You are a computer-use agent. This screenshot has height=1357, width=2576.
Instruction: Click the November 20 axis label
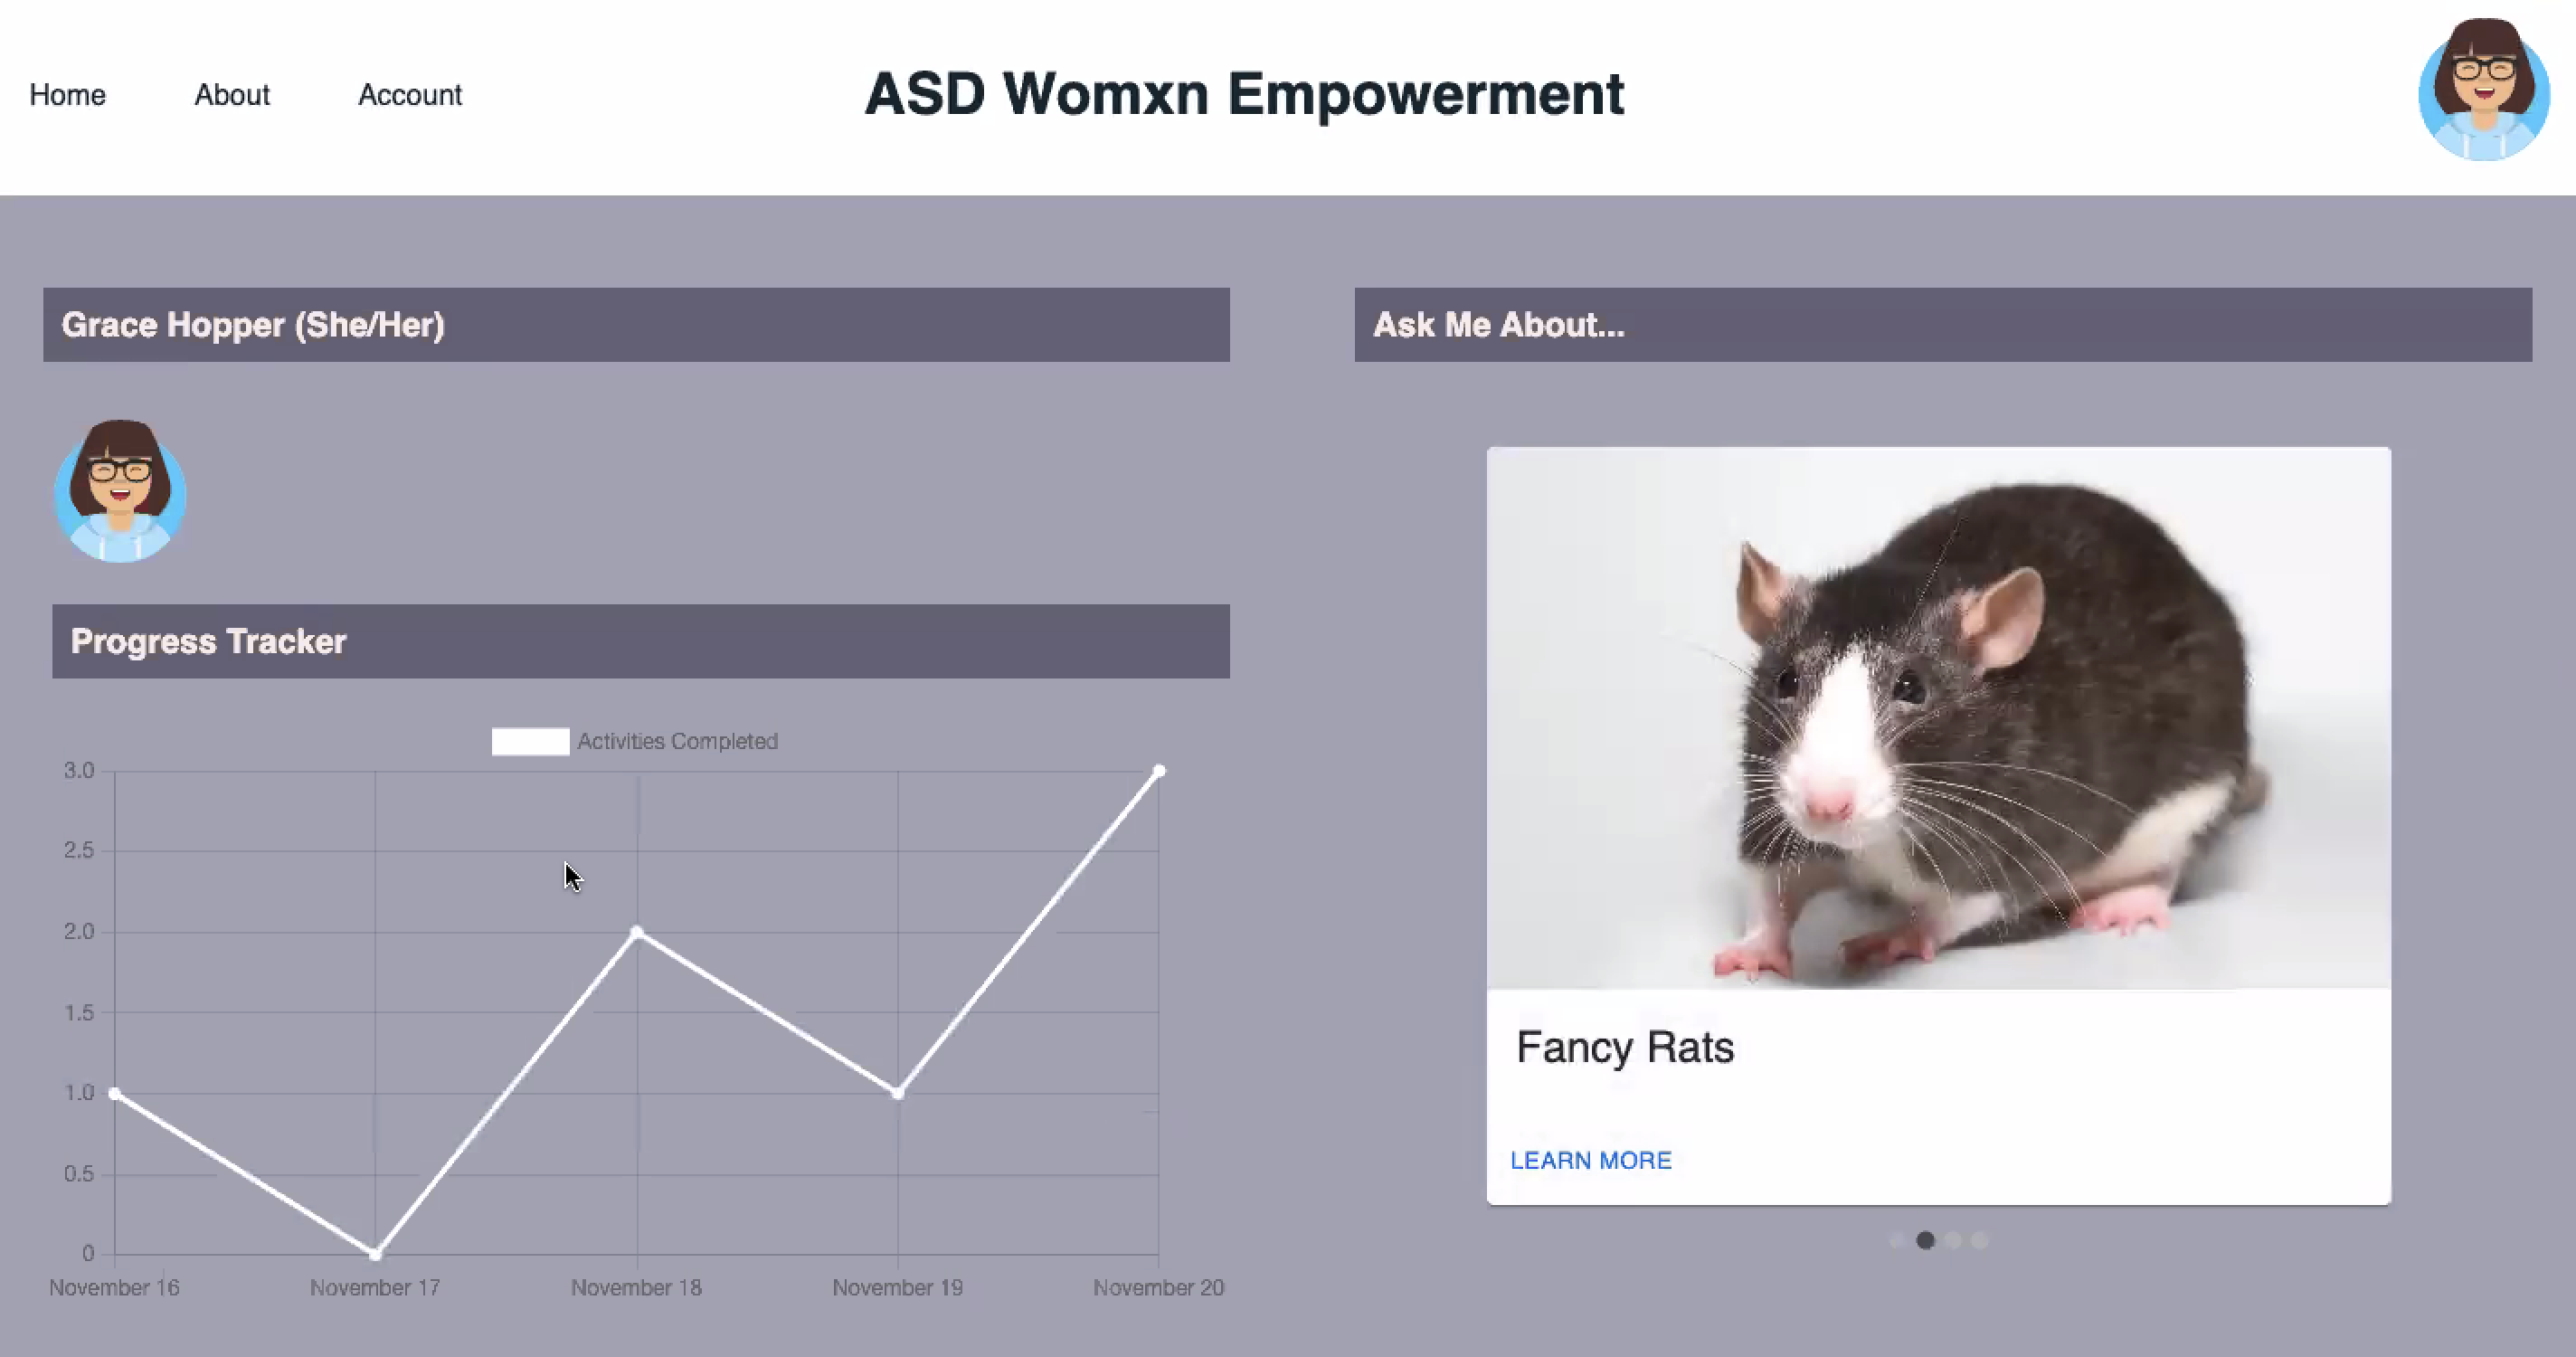click(x=1158, y=1287)
